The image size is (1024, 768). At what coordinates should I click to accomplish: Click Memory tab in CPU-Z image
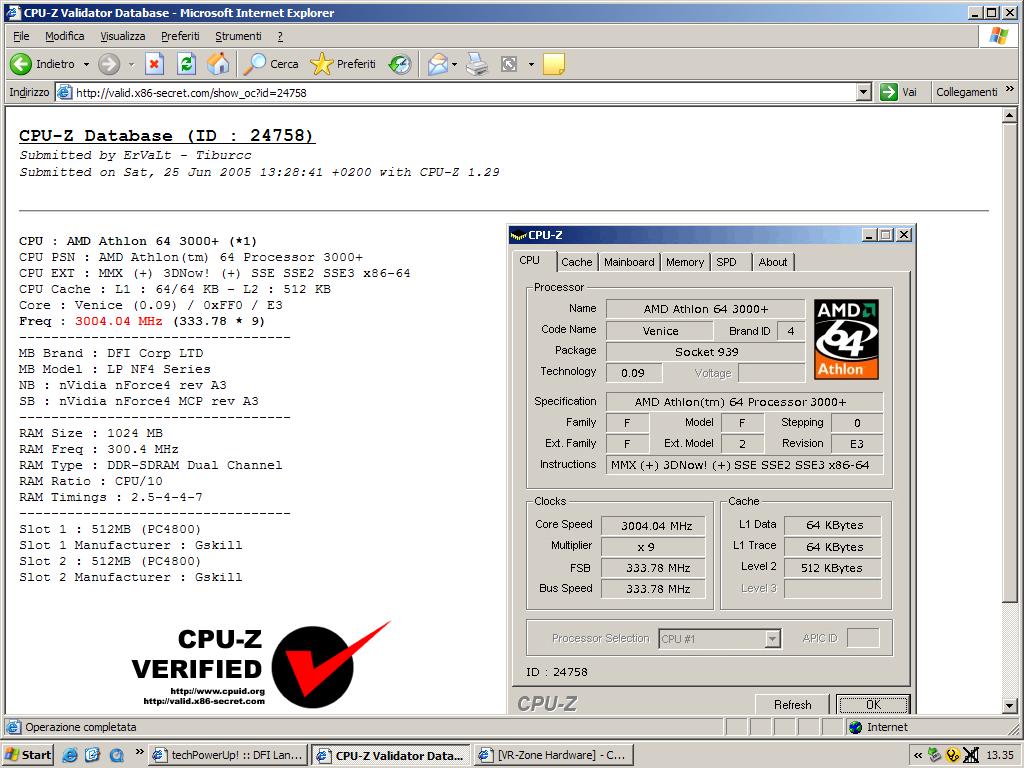pyautogui.click(x=685, y=262)
